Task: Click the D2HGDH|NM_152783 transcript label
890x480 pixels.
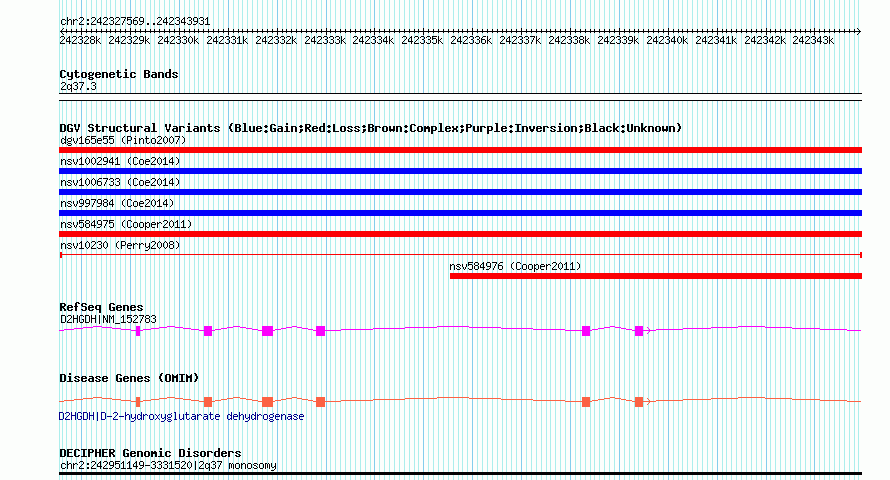Action: [x=108, y=319]
